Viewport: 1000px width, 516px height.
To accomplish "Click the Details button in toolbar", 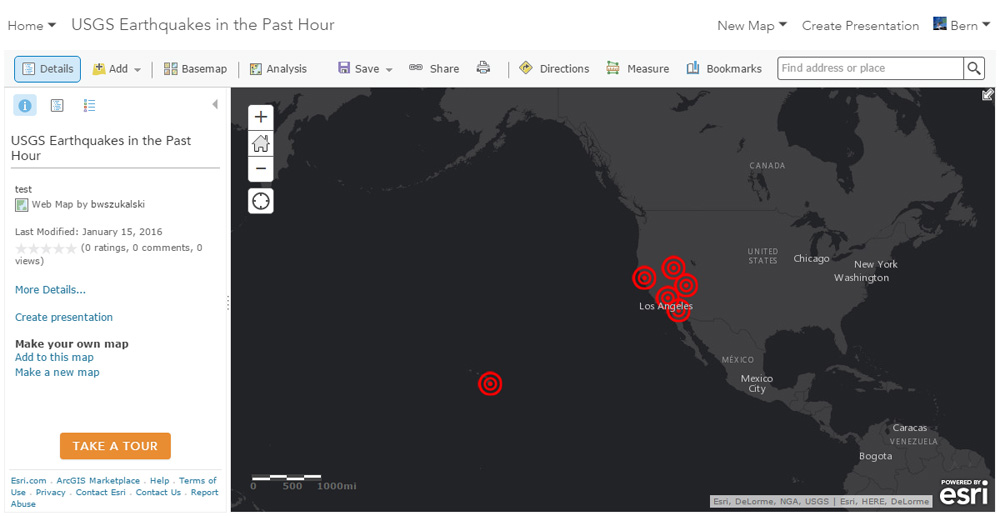I will pyautogui.click(x=48, y=69).
